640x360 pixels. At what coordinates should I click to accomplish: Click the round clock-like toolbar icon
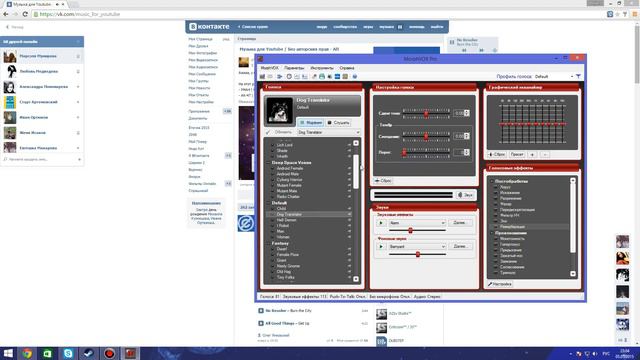[289, 76]
